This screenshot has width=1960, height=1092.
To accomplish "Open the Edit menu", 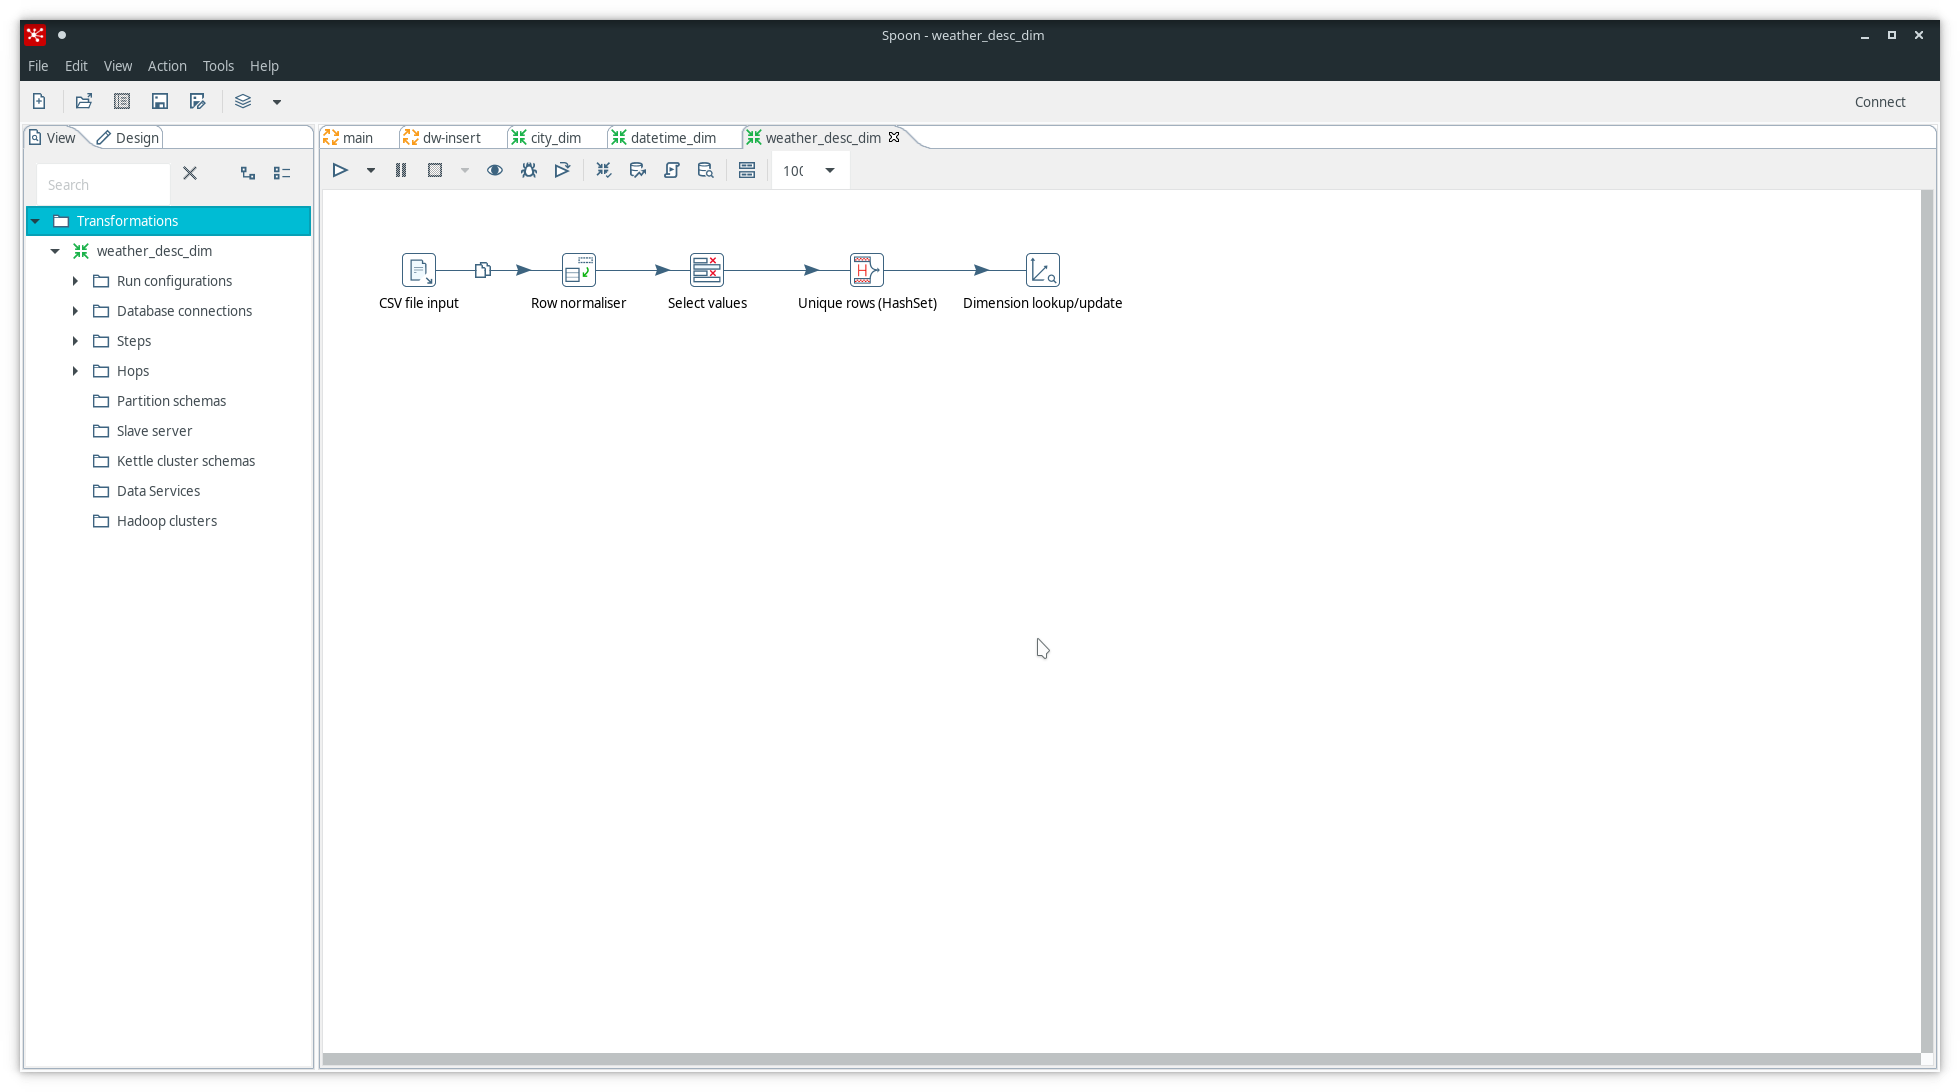I will coord(76,66).
